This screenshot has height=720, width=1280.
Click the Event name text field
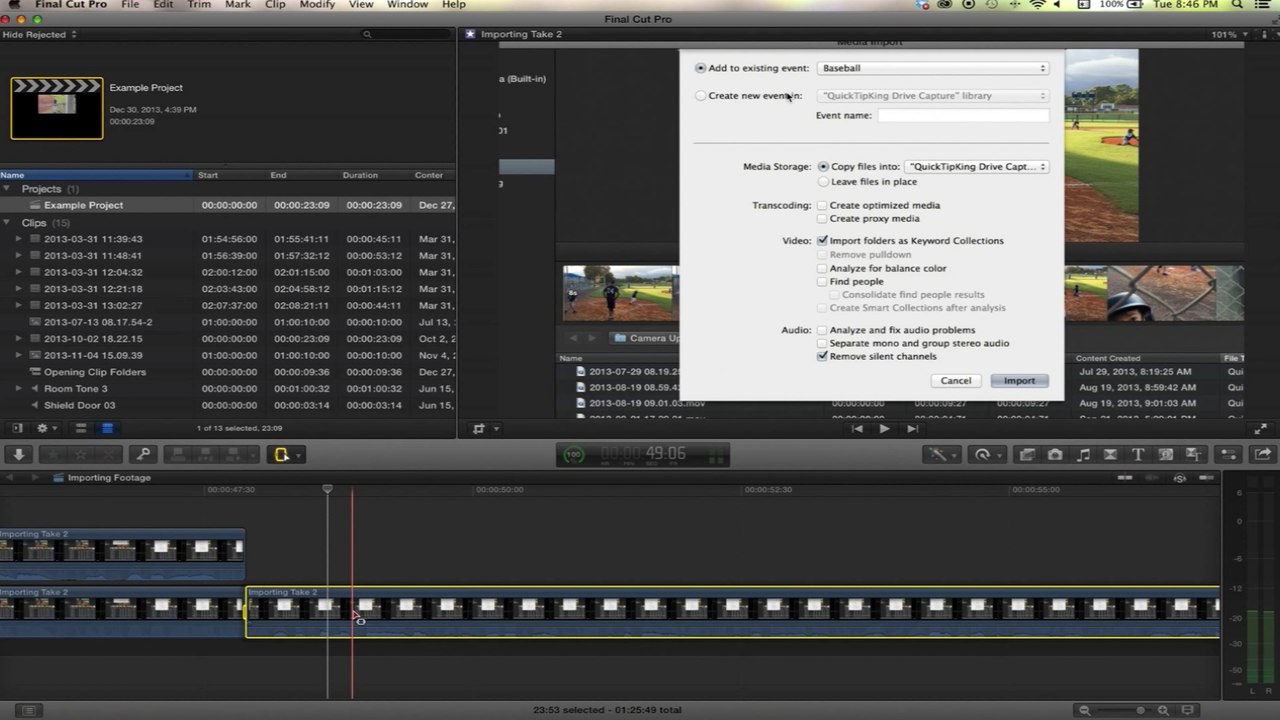(x=963, y=116)
